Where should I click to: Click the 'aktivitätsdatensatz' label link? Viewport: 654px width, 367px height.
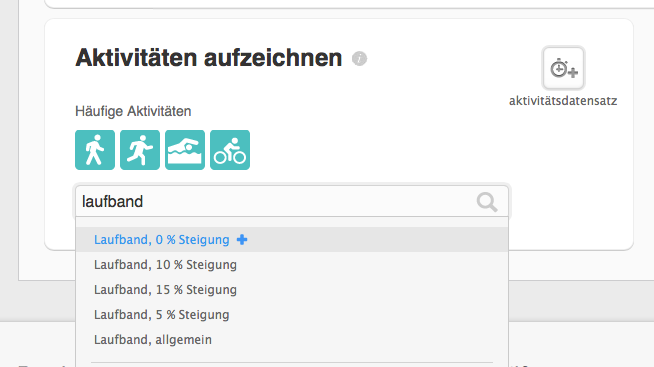point(563,101)
